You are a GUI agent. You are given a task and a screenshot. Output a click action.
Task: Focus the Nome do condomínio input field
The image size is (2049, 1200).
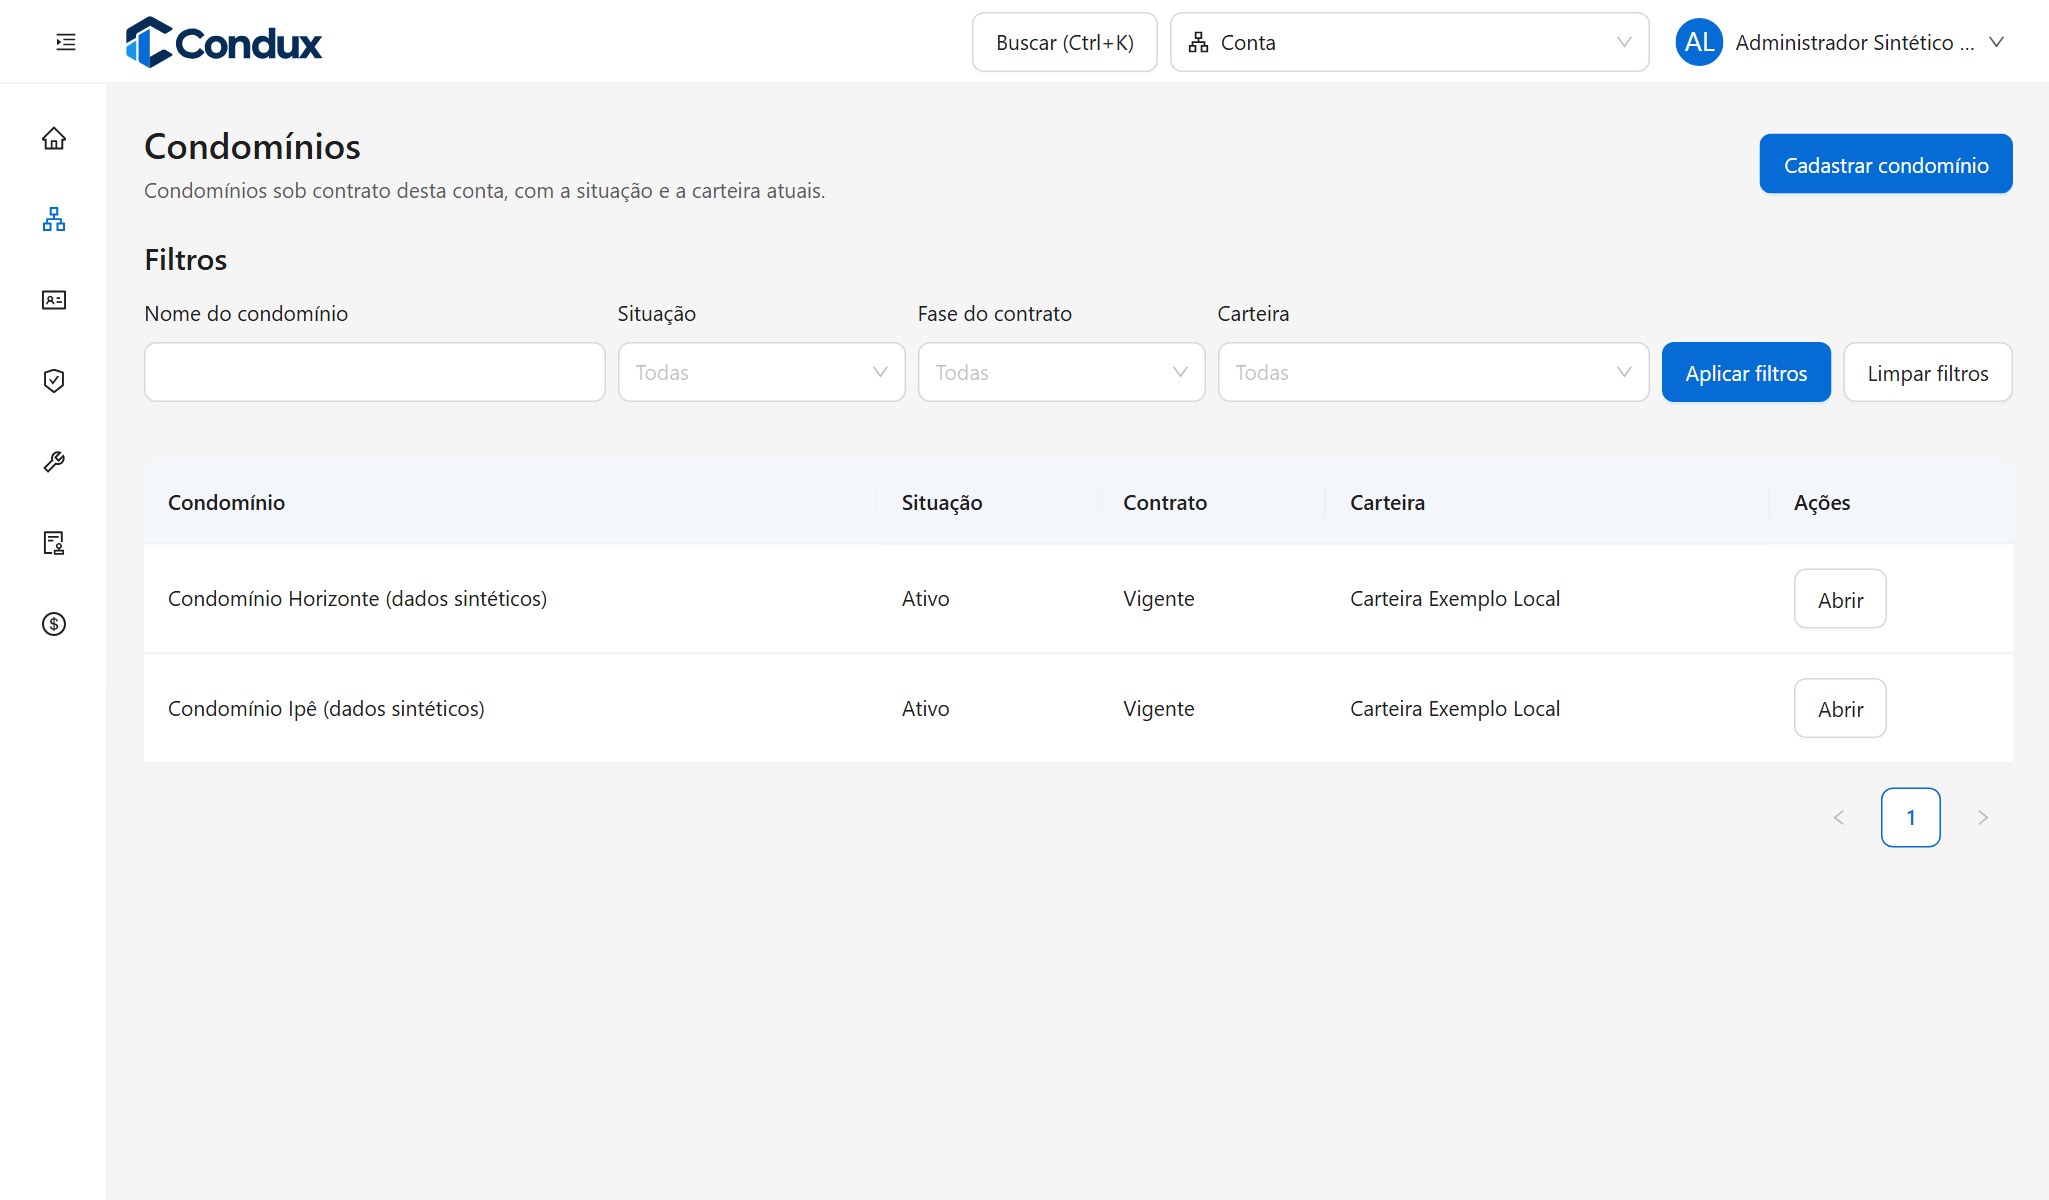[x=374, y=372]
